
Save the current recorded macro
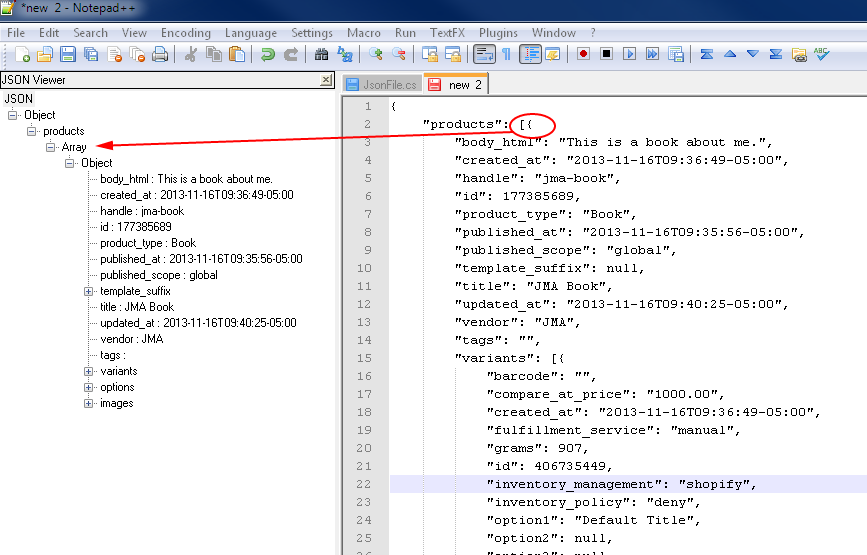[x=676, y=54]
